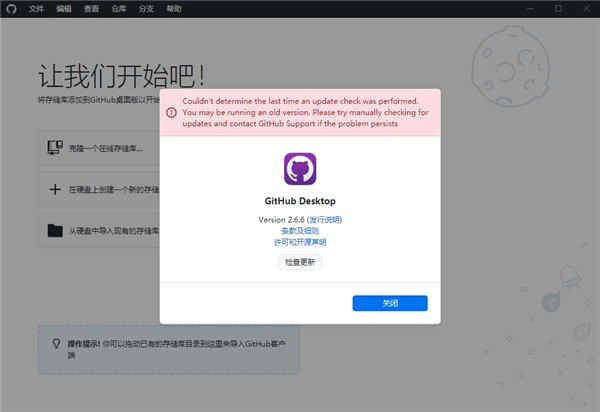600x412 pixels.
Task: Click the folder icon for importing existing repository
Action: pyautogui.click(x=55, y=230)
